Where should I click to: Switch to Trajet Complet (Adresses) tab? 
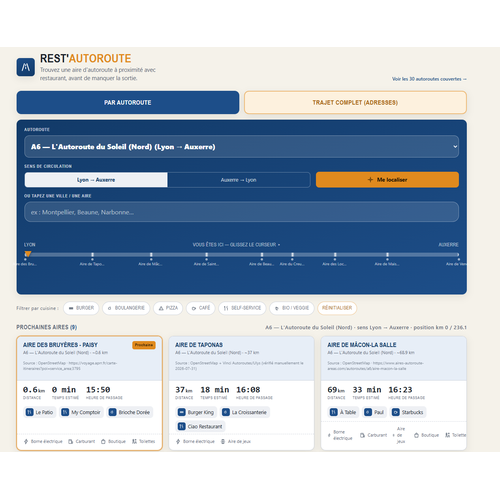(355, 103)
